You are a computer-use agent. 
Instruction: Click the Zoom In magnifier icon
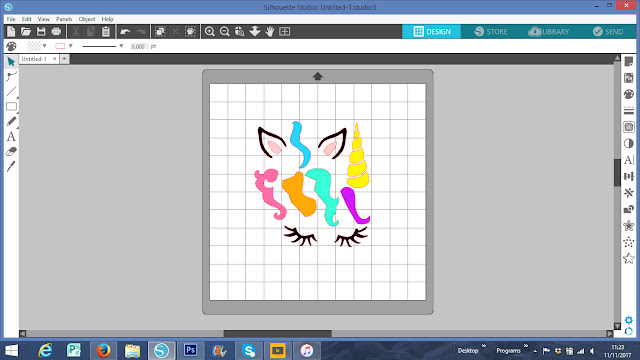coord(209,31)
